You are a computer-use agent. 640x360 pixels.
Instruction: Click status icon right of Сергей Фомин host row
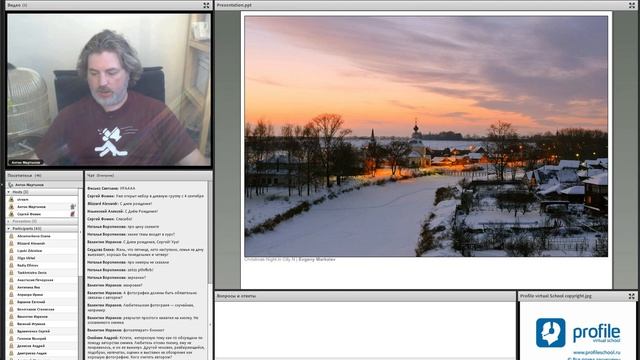[73, 214]
